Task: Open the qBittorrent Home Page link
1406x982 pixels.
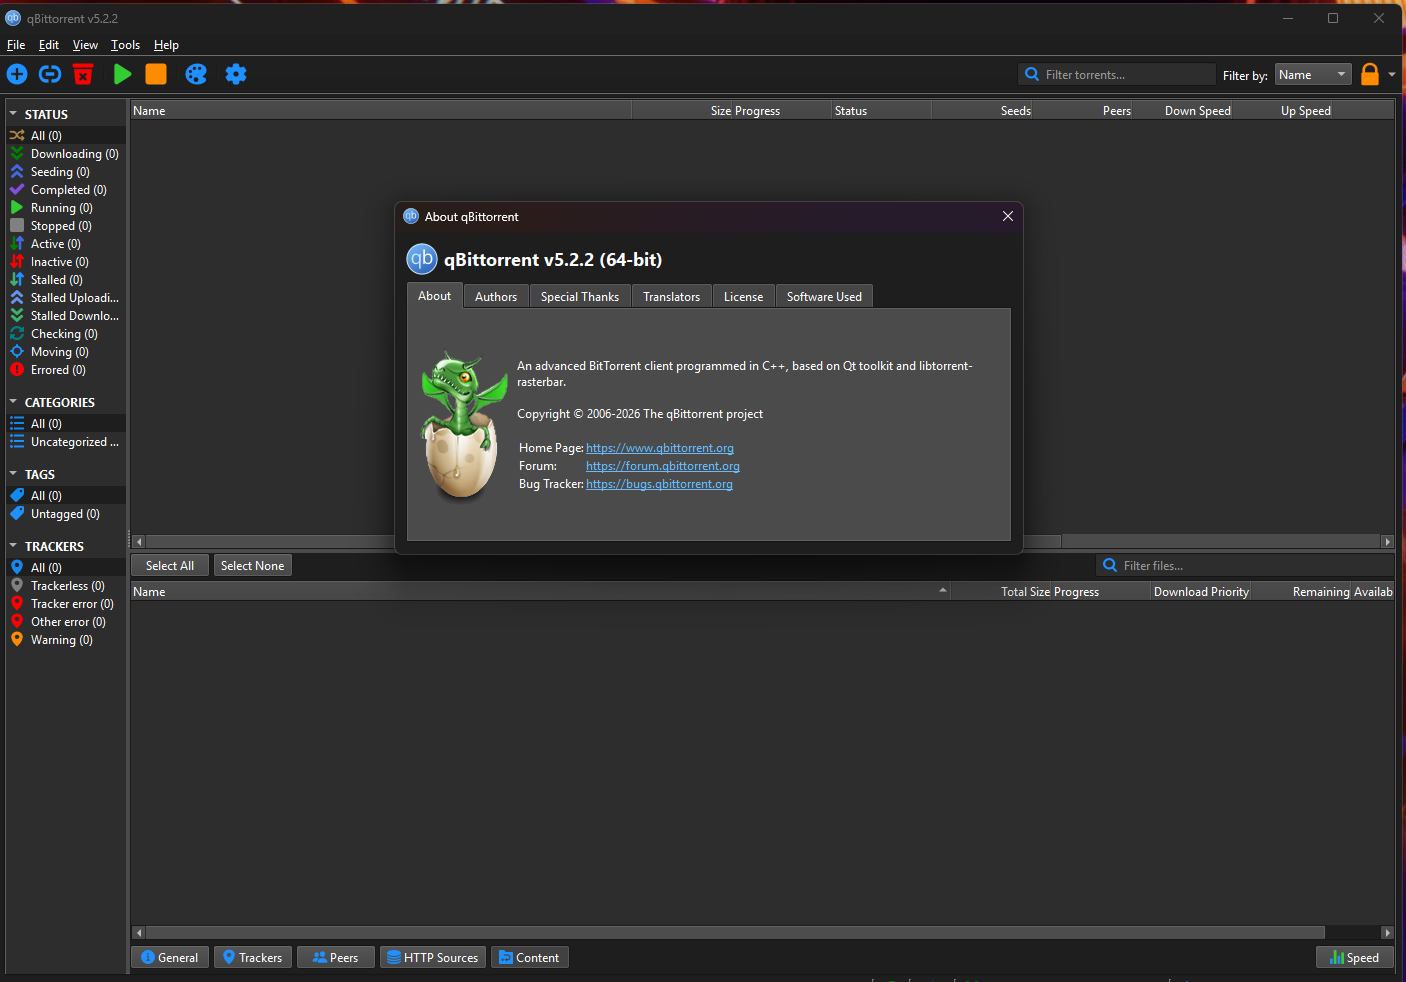Action: coord(660,448)
